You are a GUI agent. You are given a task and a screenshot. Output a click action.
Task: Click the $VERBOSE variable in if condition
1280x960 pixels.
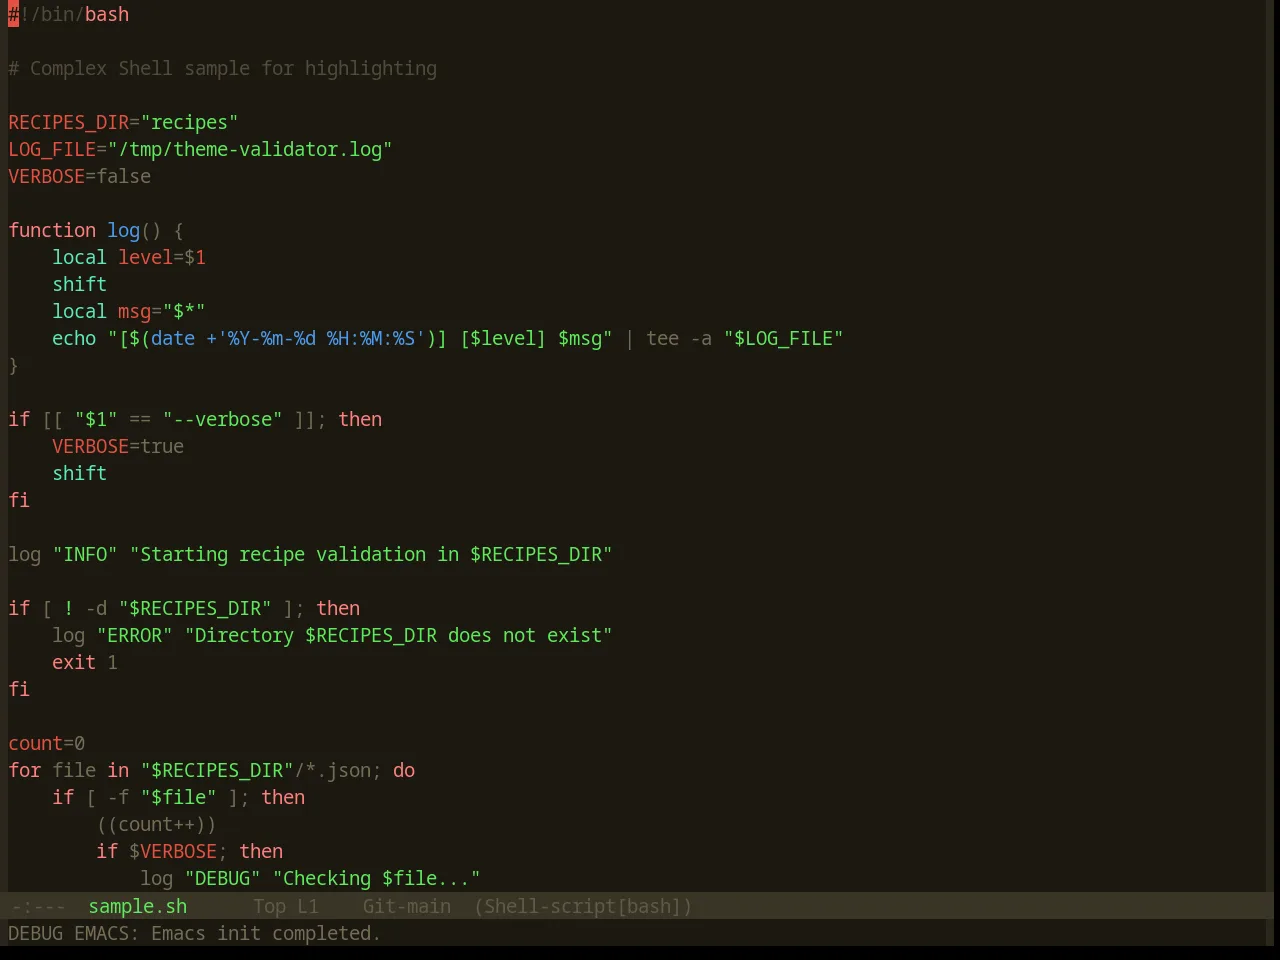(173, 851)
